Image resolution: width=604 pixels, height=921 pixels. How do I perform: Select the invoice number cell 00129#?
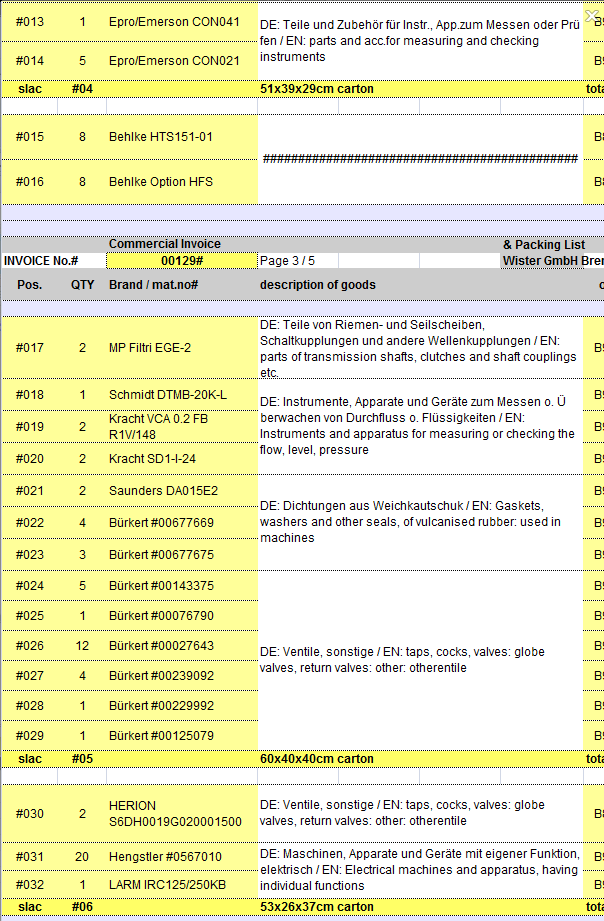pos(182,261)
